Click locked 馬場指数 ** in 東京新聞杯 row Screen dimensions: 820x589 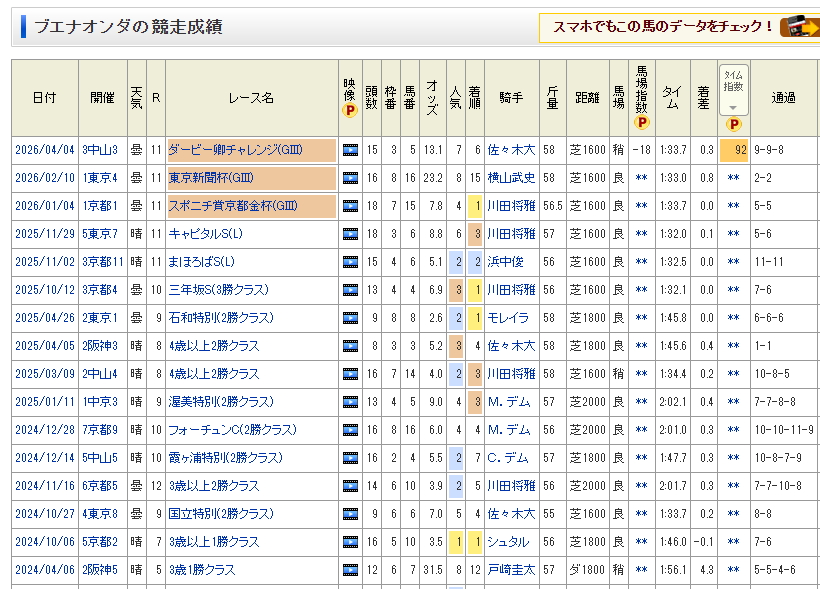642,178
